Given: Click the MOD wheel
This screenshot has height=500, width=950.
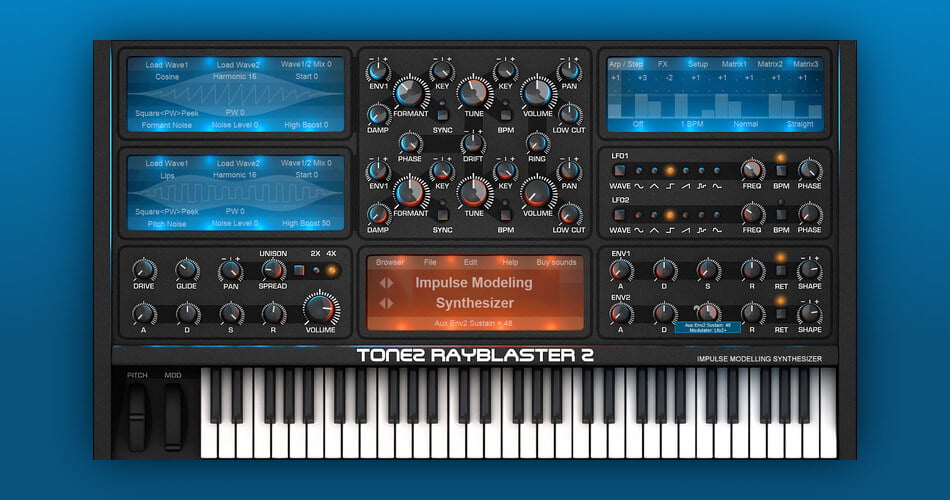Looking at the screenshot, I should point(173,418).
